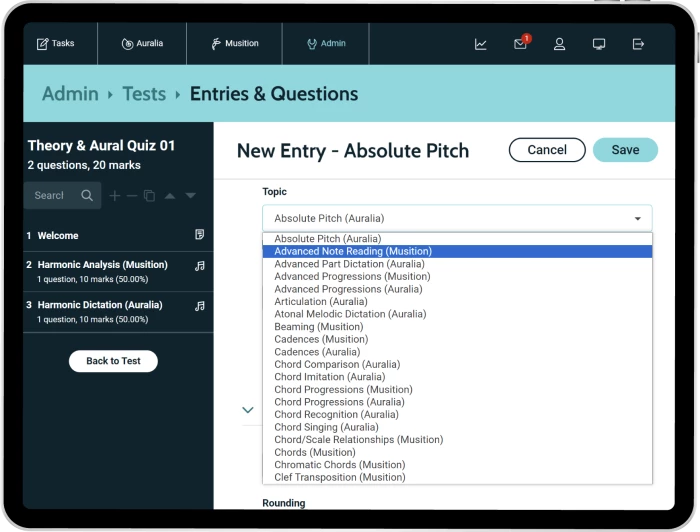Expand the chevron section below the Topic field

(248, 410)
